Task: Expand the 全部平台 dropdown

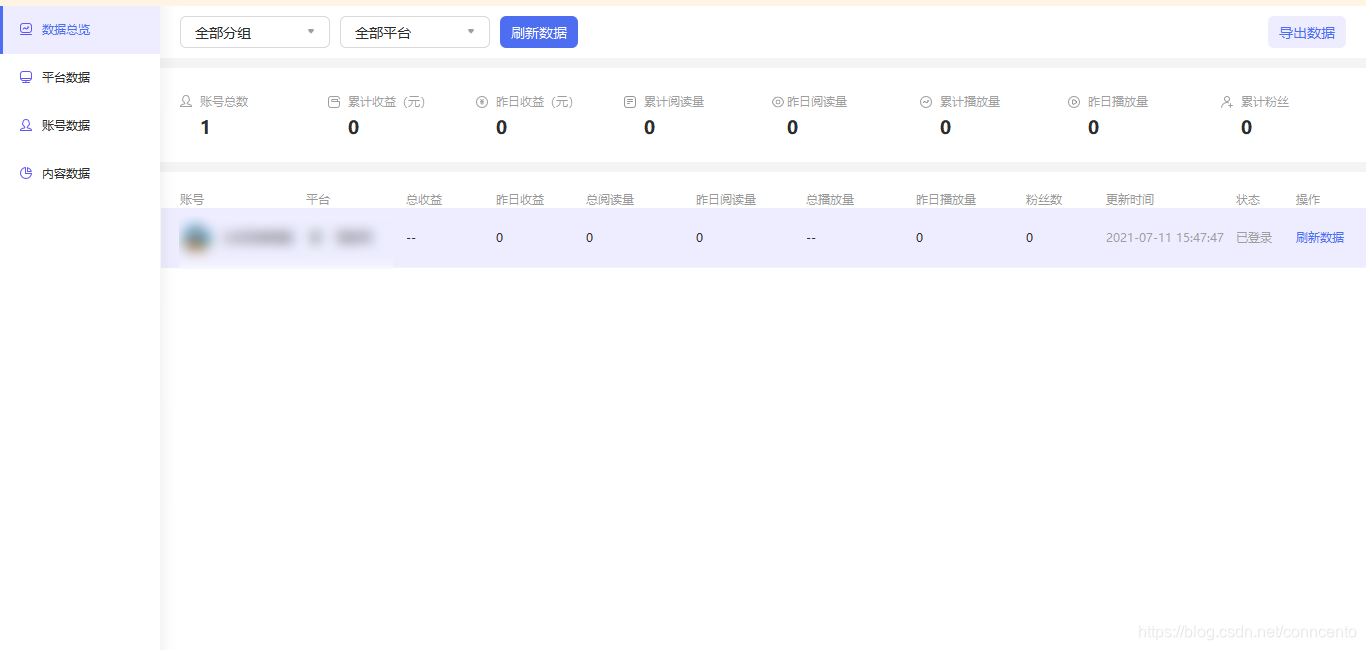Action: [415, 32]
